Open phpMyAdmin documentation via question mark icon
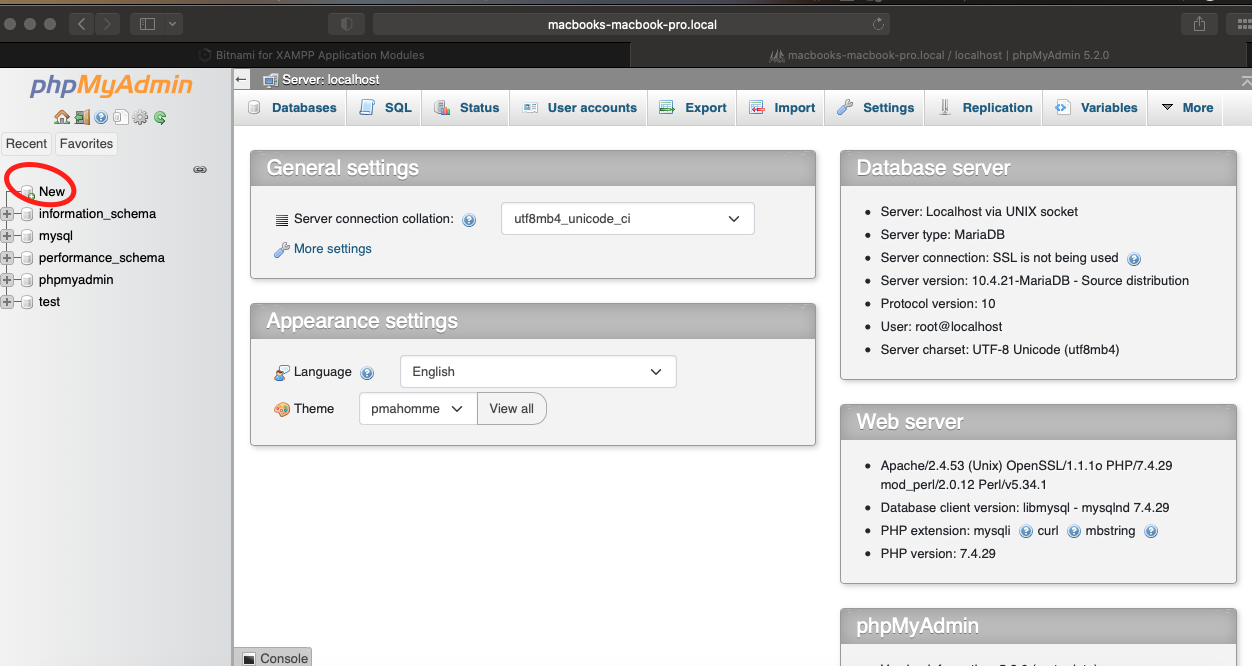Screen dimensions: 1252x666 coord(100,117)
